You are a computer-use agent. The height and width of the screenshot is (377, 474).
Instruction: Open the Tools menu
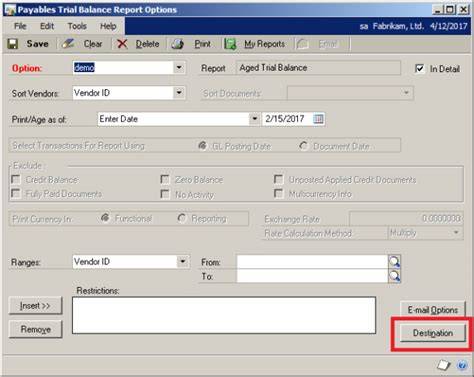point(77,26)
